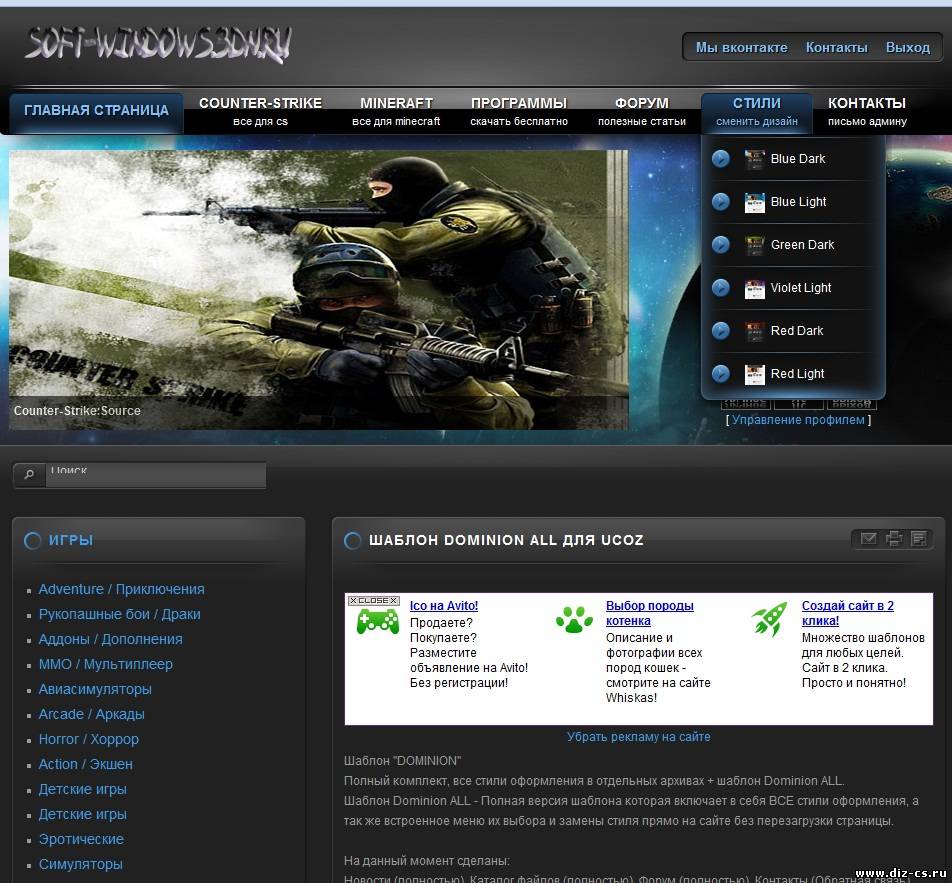Image resolution: width=952 pixels, height=883 pixels.
Task: Click the circle icon beside ШАБЛОН DOMINION heading
Action: [352, 540]
